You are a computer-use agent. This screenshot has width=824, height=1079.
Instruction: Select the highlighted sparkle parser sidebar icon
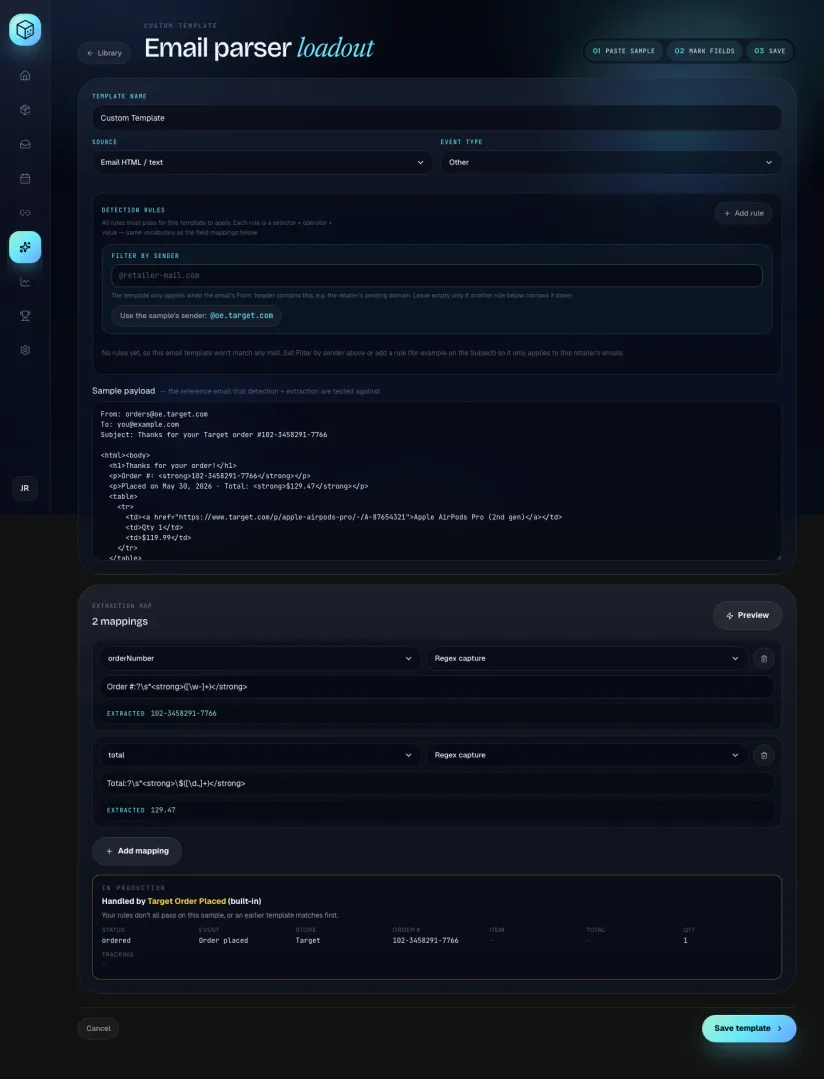pos(25,247)
